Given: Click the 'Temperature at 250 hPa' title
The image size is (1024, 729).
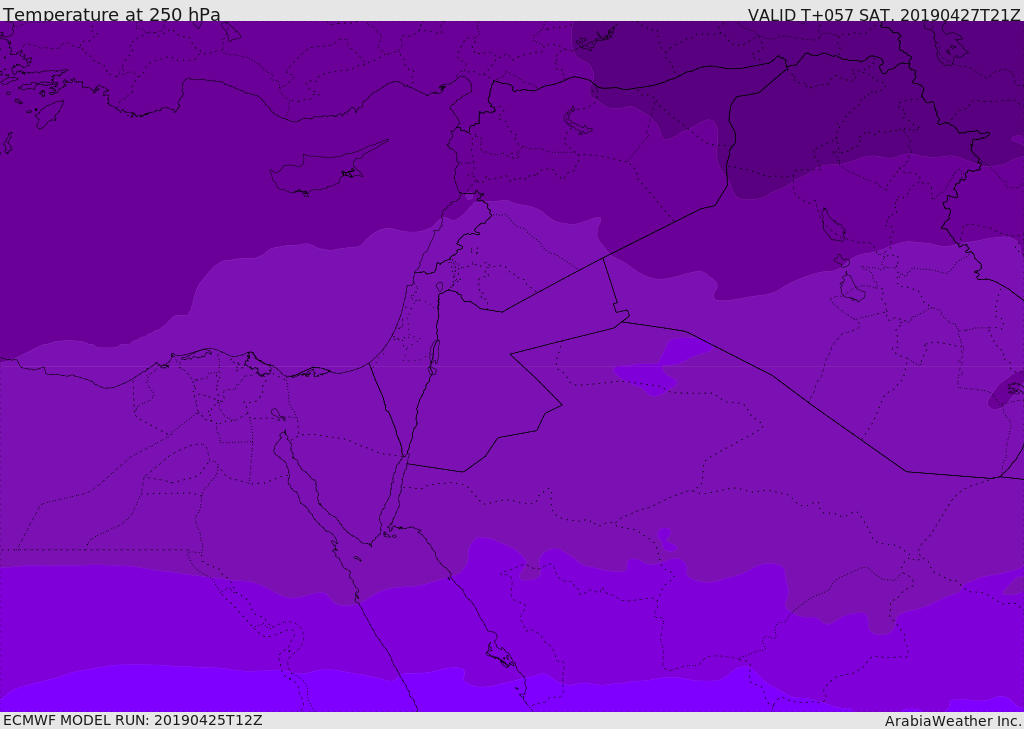Looking at the screenshot, I should 112,14.
